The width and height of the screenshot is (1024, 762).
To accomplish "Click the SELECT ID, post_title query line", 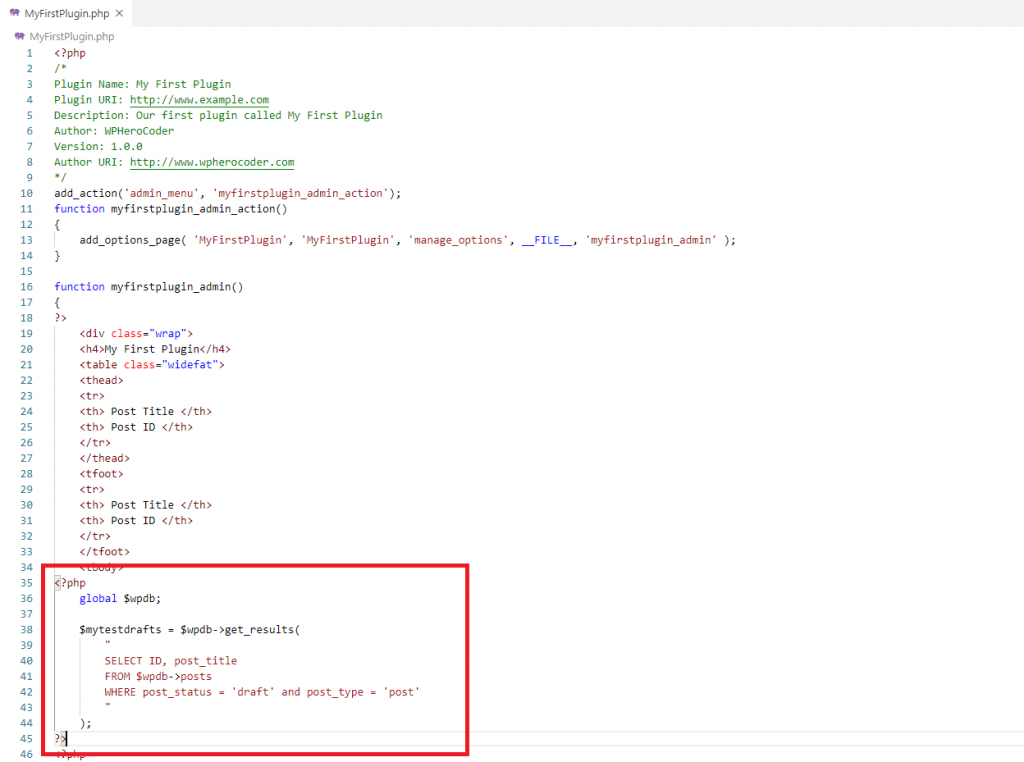I will [170, 661].
